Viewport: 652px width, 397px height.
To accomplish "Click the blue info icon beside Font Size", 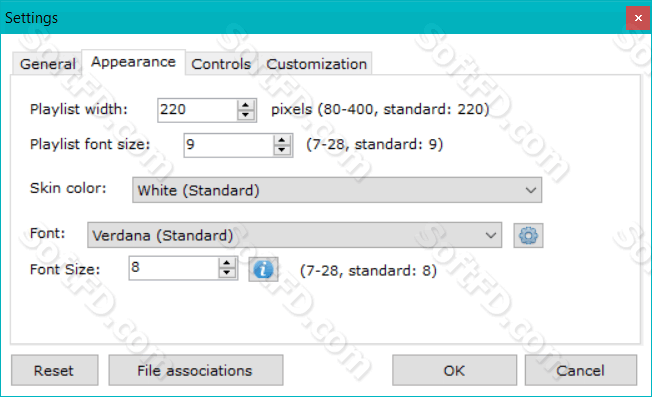I will 263,269.
